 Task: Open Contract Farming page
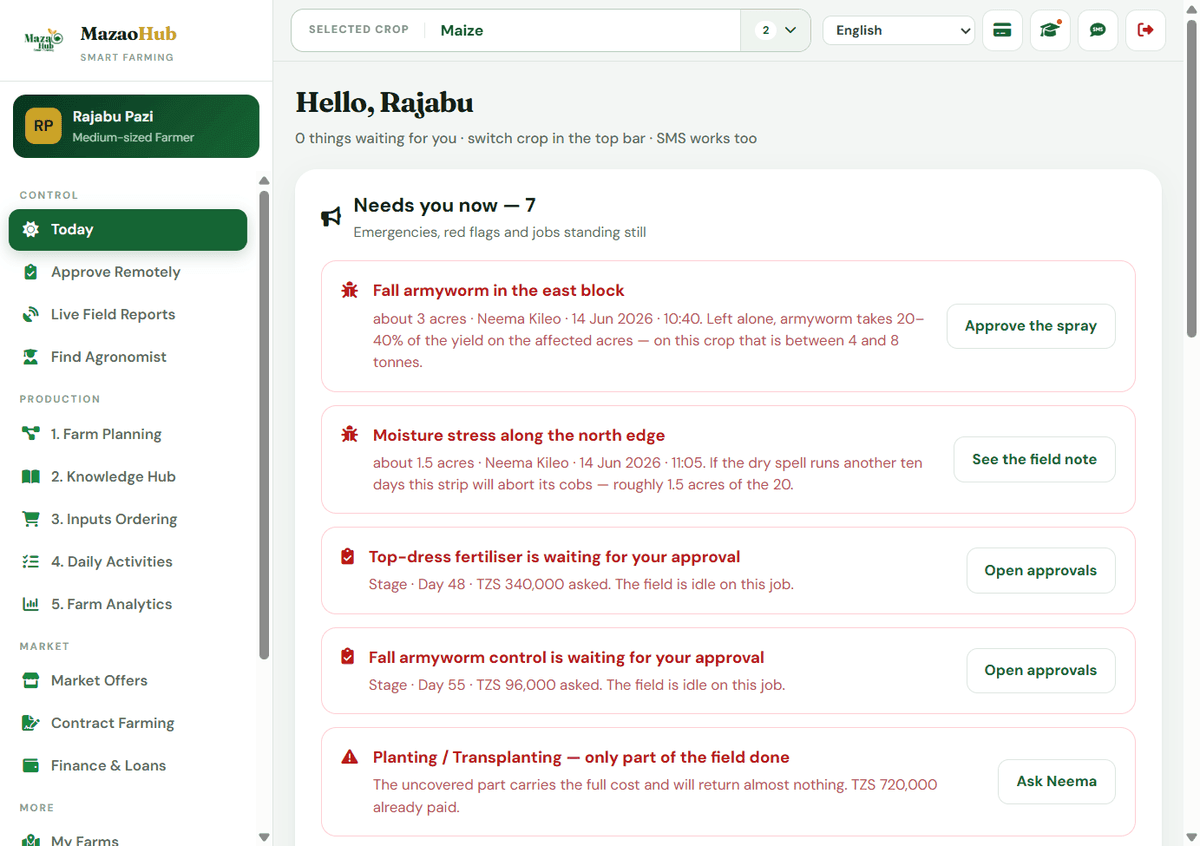coord(128,723)
